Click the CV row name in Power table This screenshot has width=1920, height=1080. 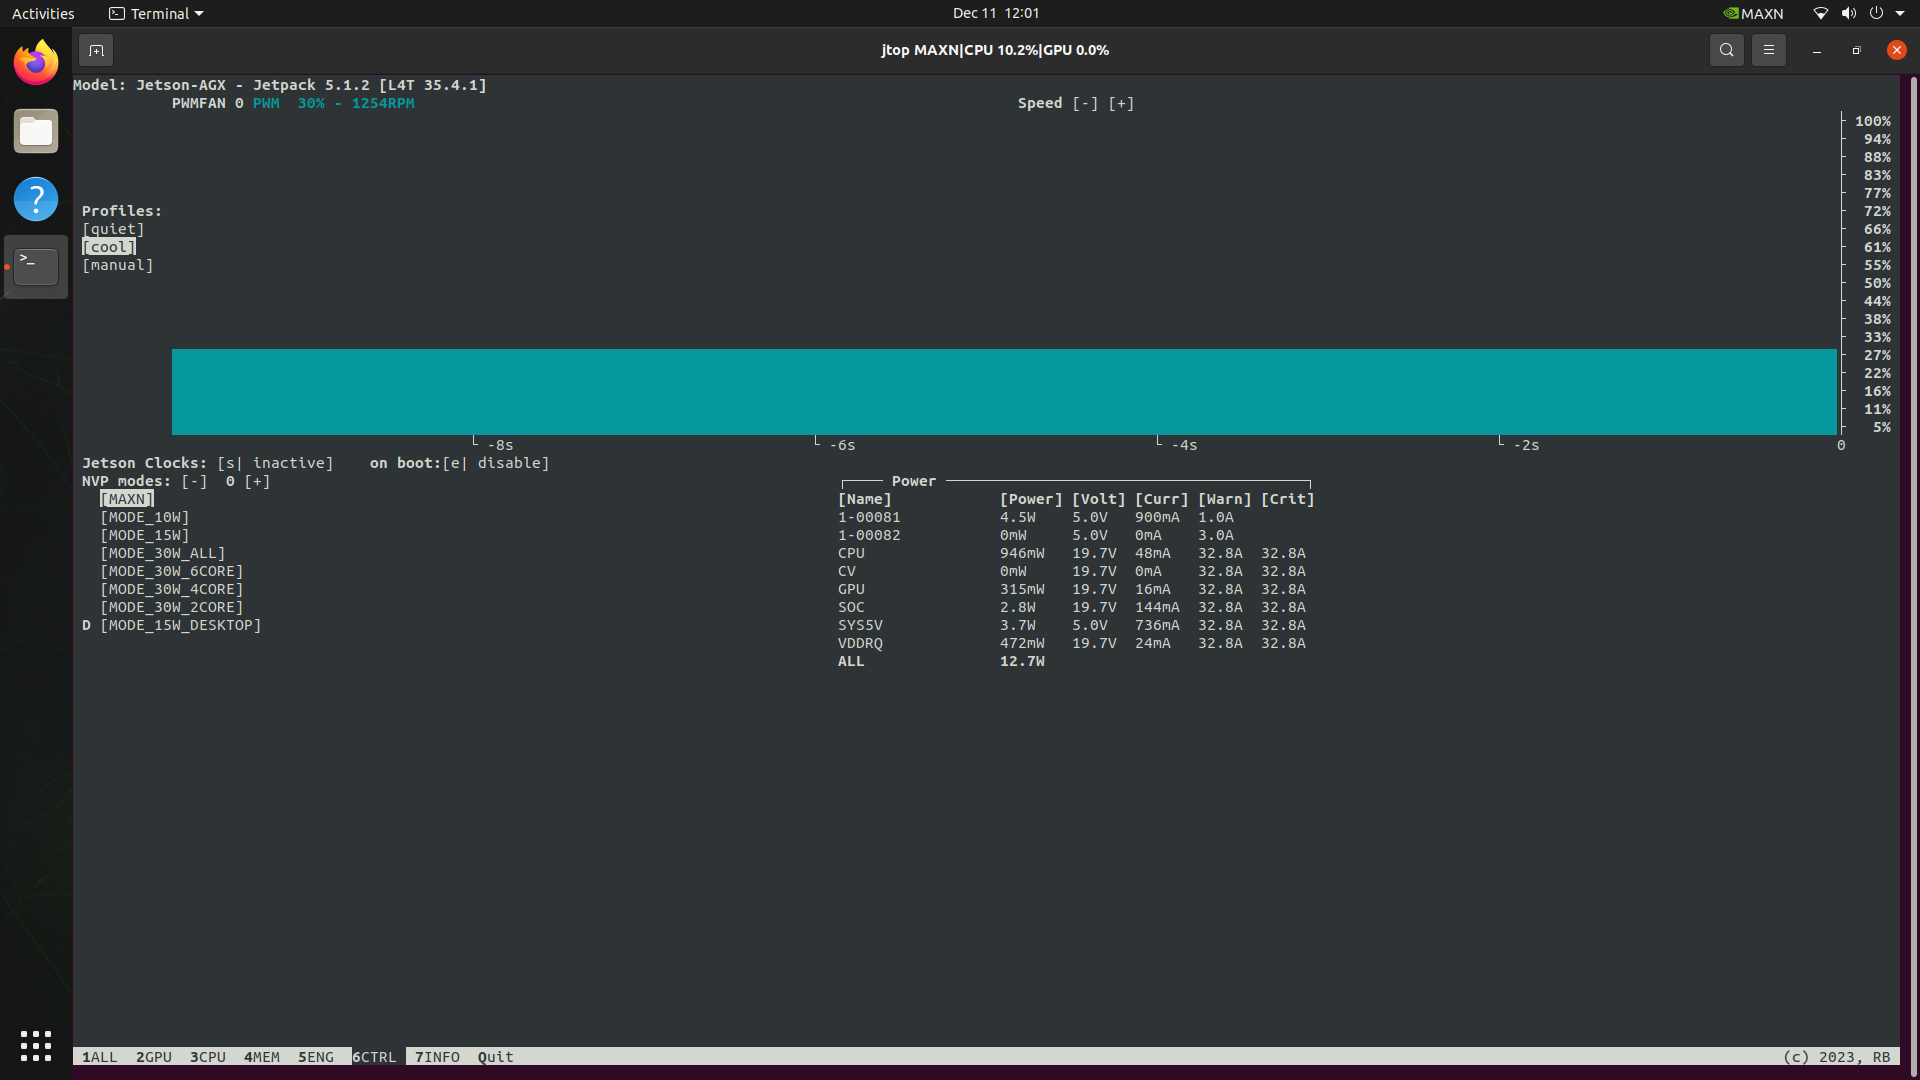point(847,571)
